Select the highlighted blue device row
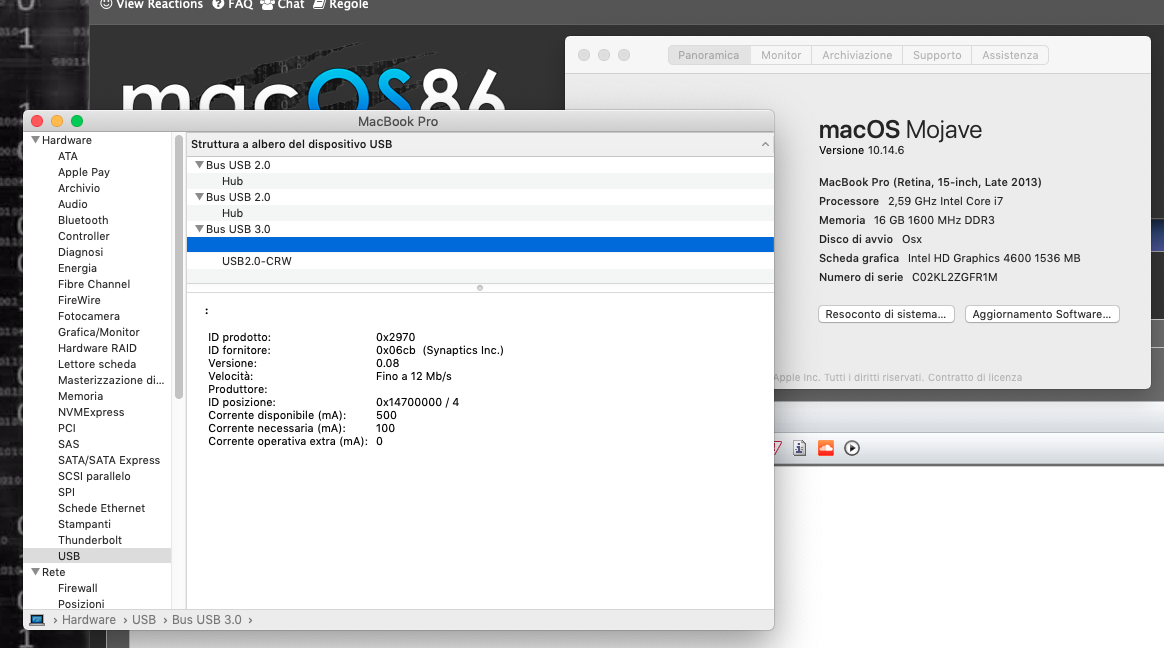The width and height of the screenshot is (1164, 648). tap(480, 245)
